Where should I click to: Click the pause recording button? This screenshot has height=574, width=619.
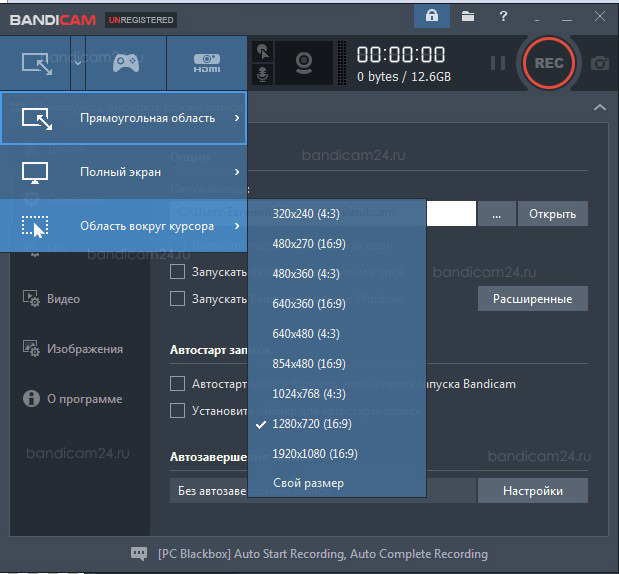[x=497, y=63]
